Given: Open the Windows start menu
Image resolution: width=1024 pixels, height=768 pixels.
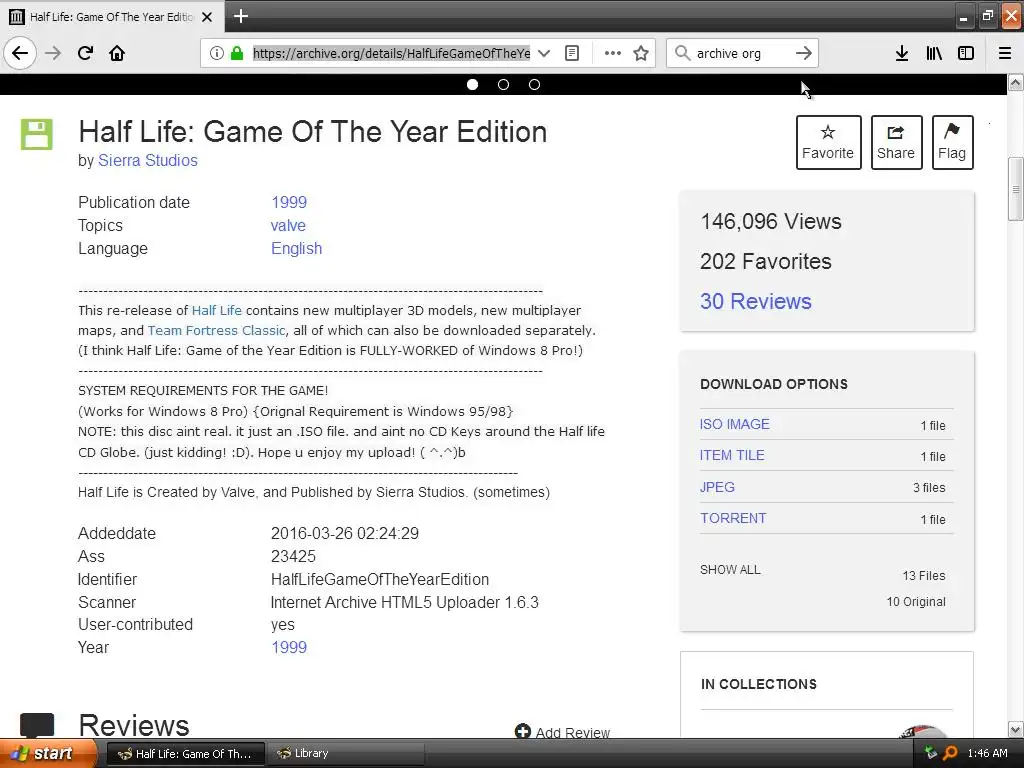Looking at the screenshot, I should (48, 754).
